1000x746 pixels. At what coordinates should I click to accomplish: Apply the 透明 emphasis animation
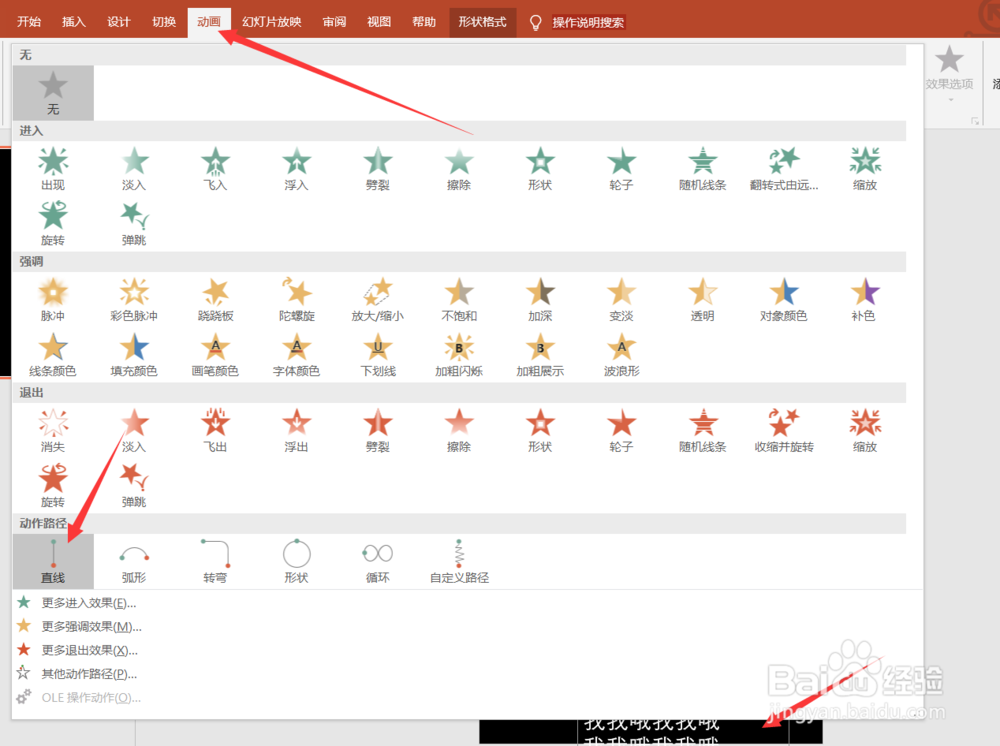[x=703, y=299]
